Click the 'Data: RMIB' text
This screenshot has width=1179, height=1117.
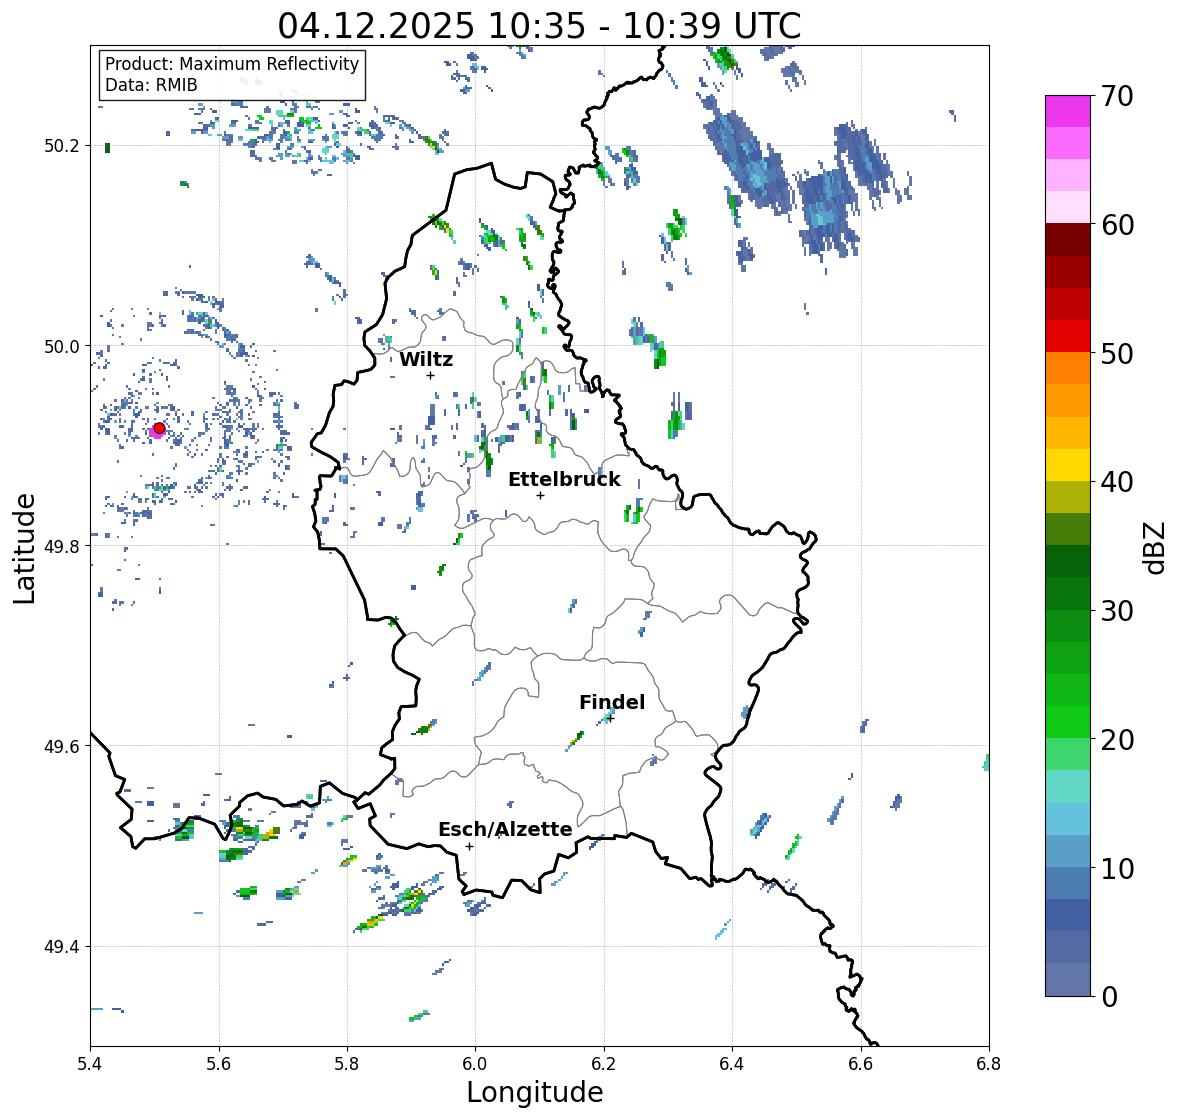click(151, 85)
